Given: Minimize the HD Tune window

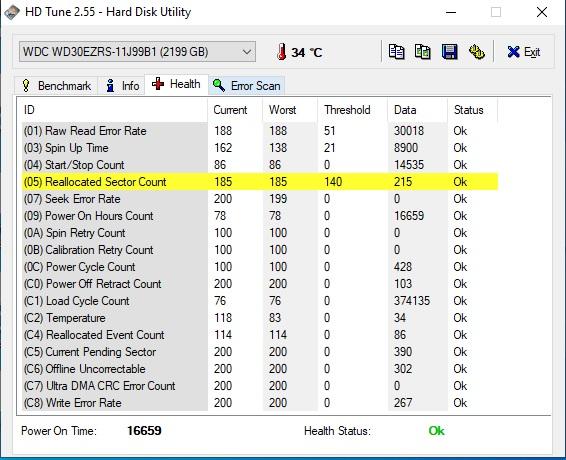Looking at the screenshot, I should click(451, 12).
